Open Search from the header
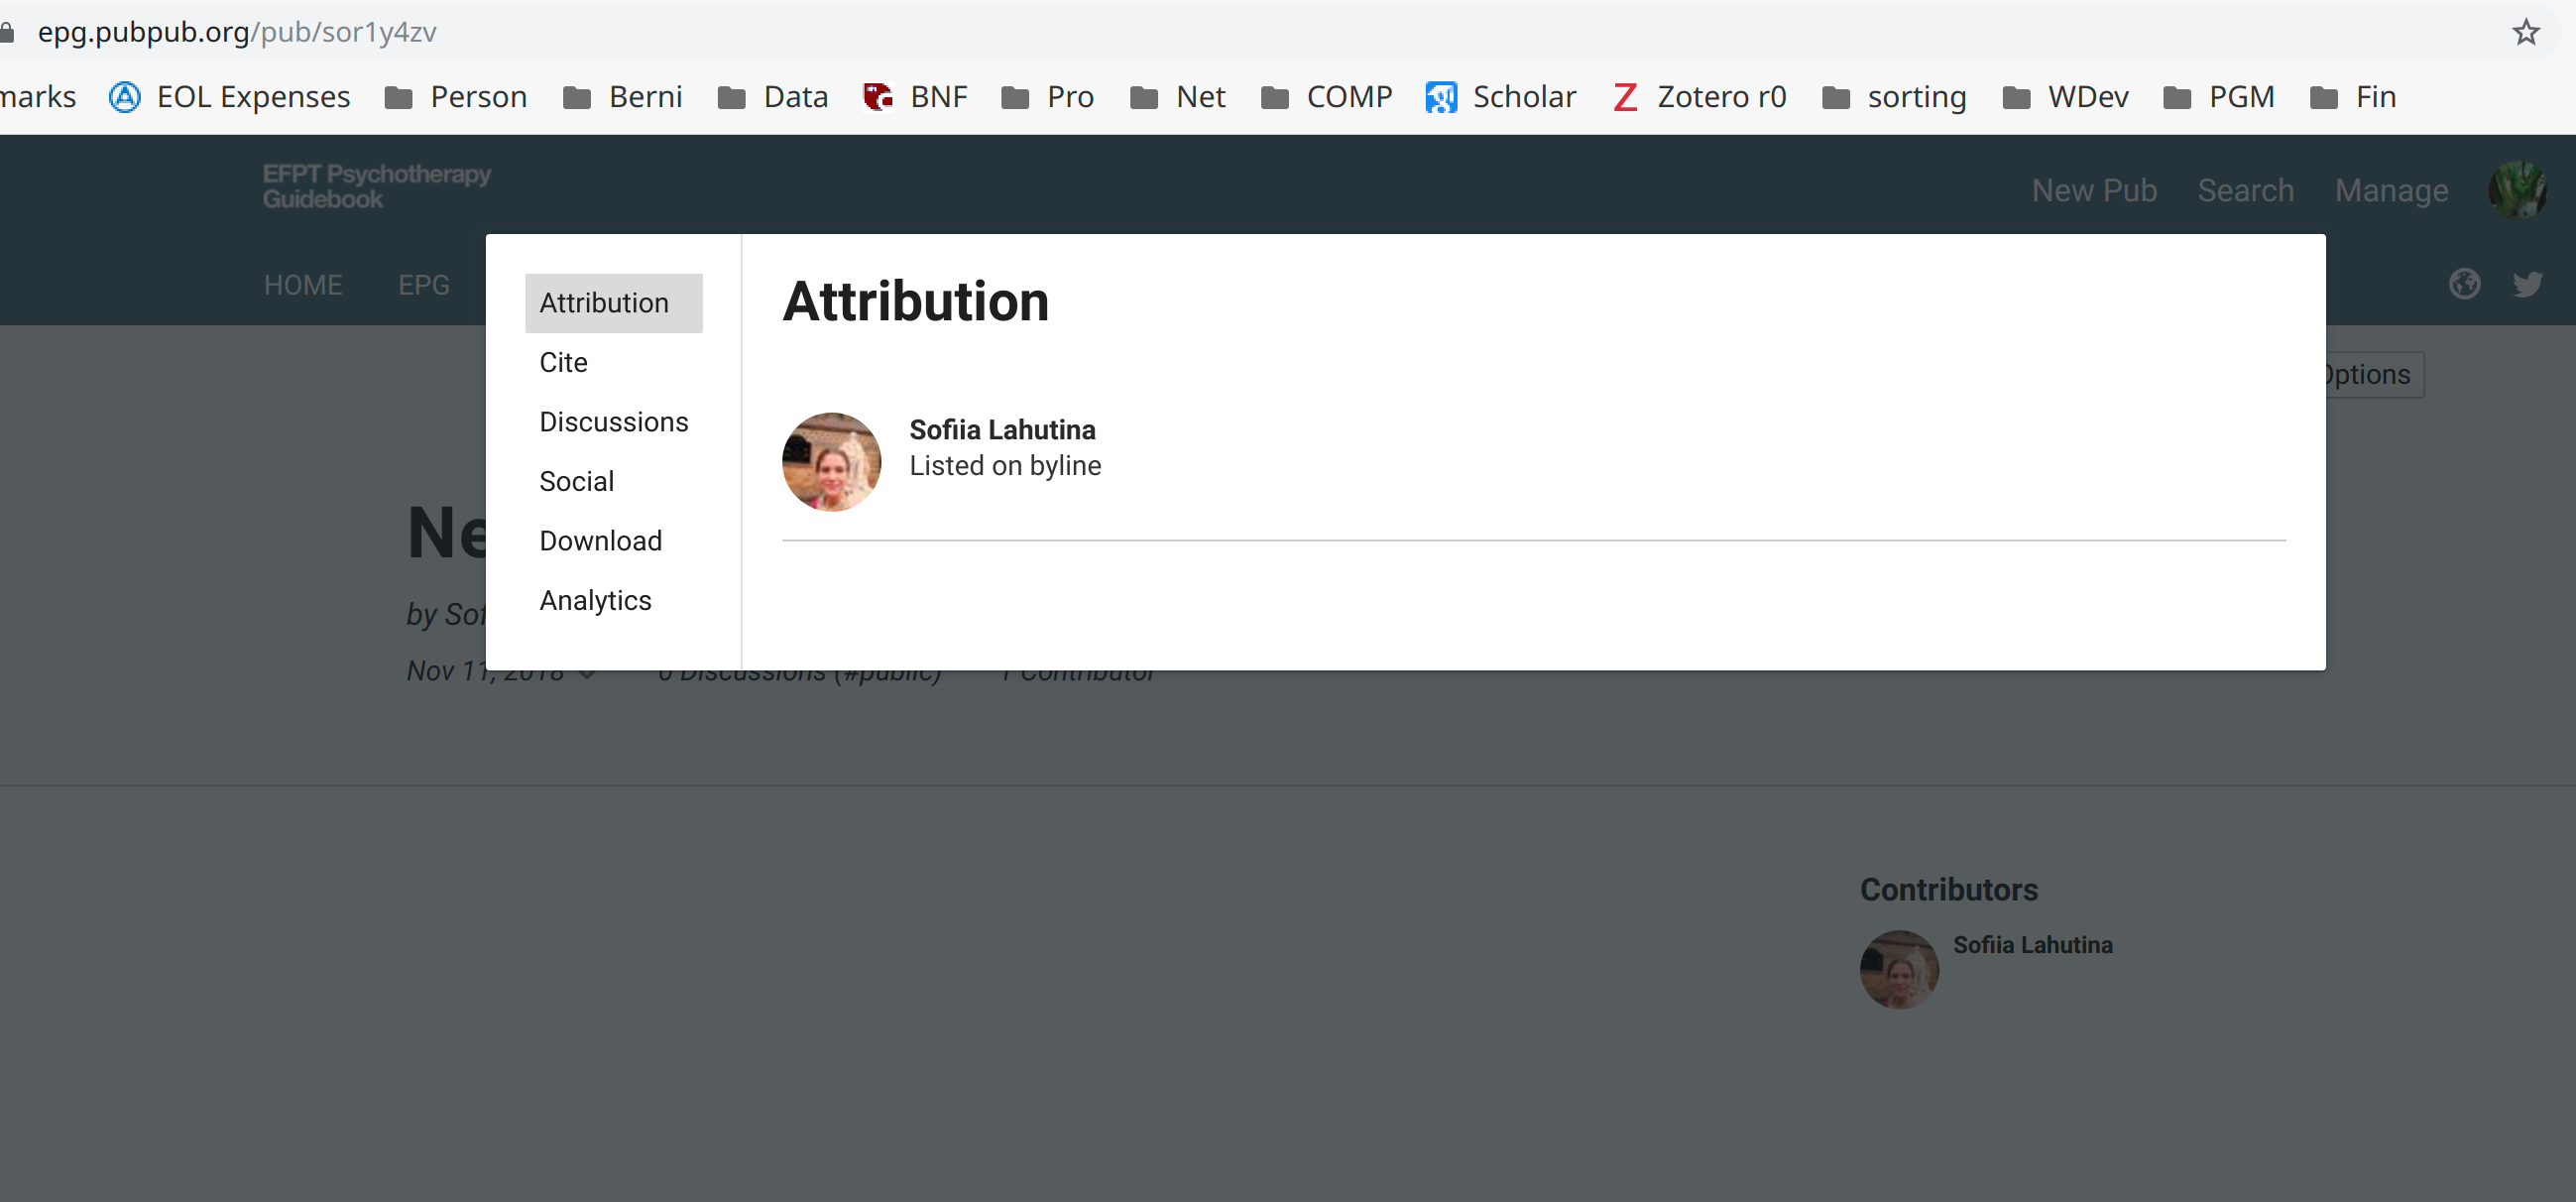This screenshot has width=2576, height=1202. point(2245,189)
